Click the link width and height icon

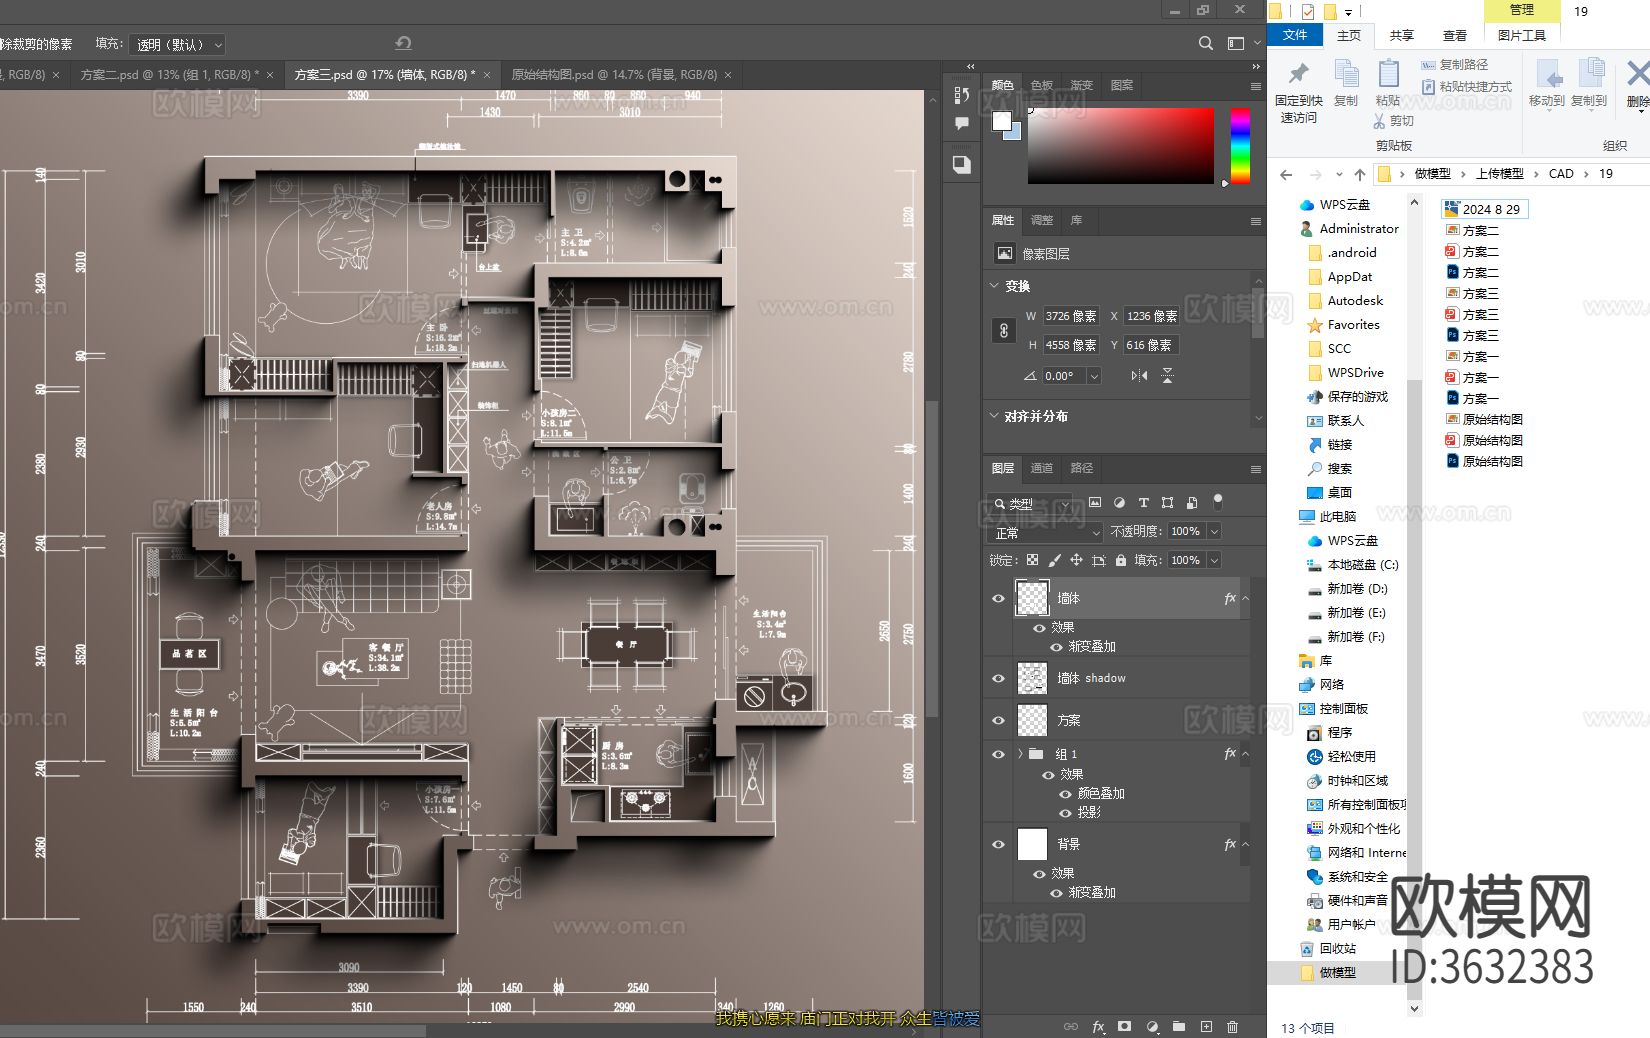1004,331
